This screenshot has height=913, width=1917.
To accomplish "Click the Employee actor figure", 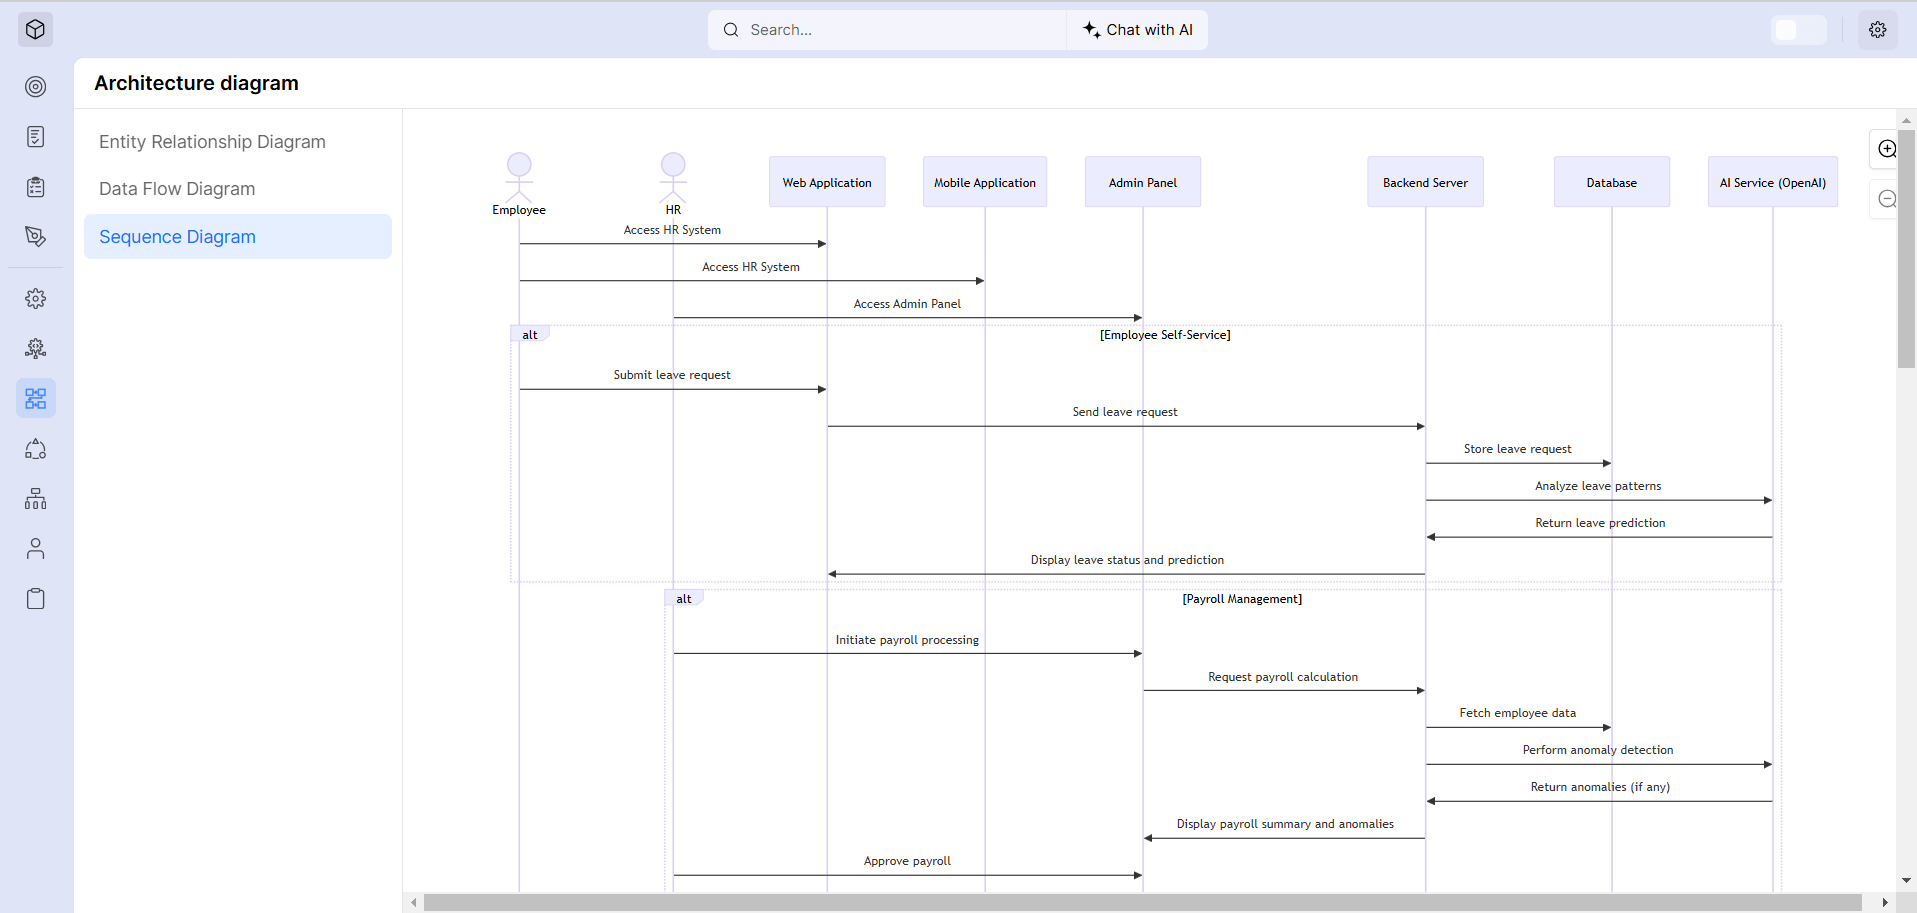I will [x=519, y=184].
